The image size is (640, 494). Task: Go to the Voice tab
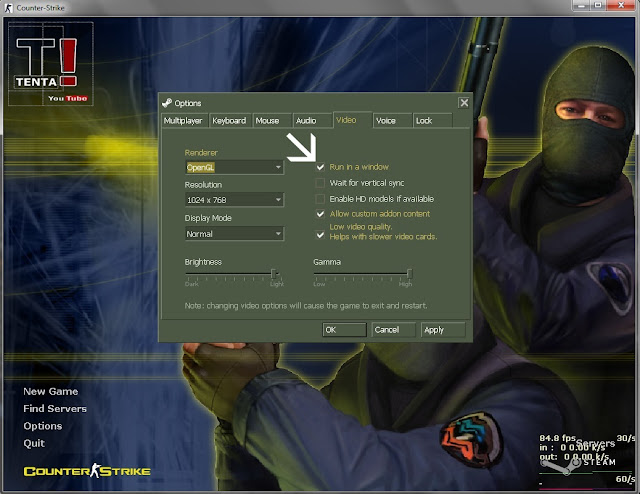point(392,120)
